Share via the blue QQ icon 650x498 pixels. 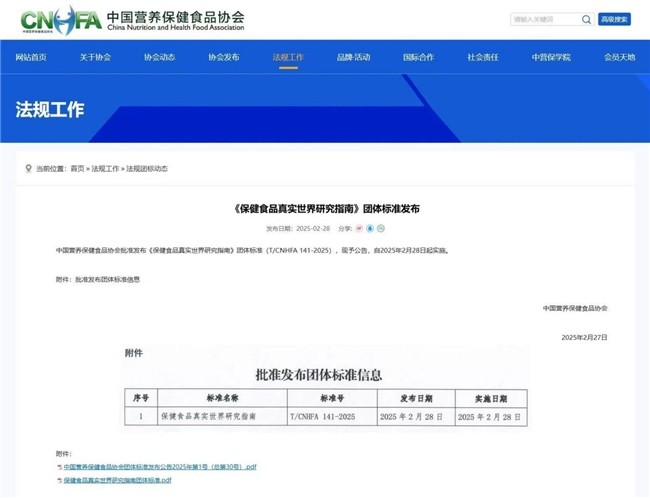pos(370,228)
